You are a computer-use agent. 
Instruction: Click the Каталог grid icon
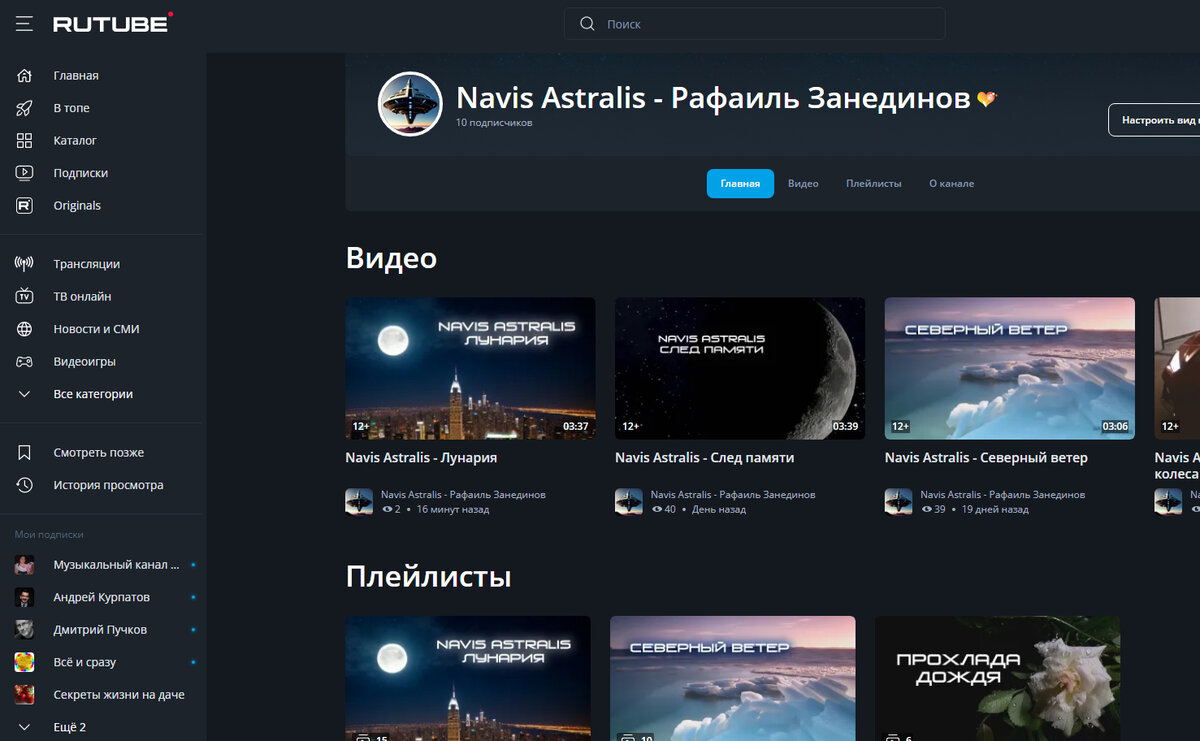24,140
